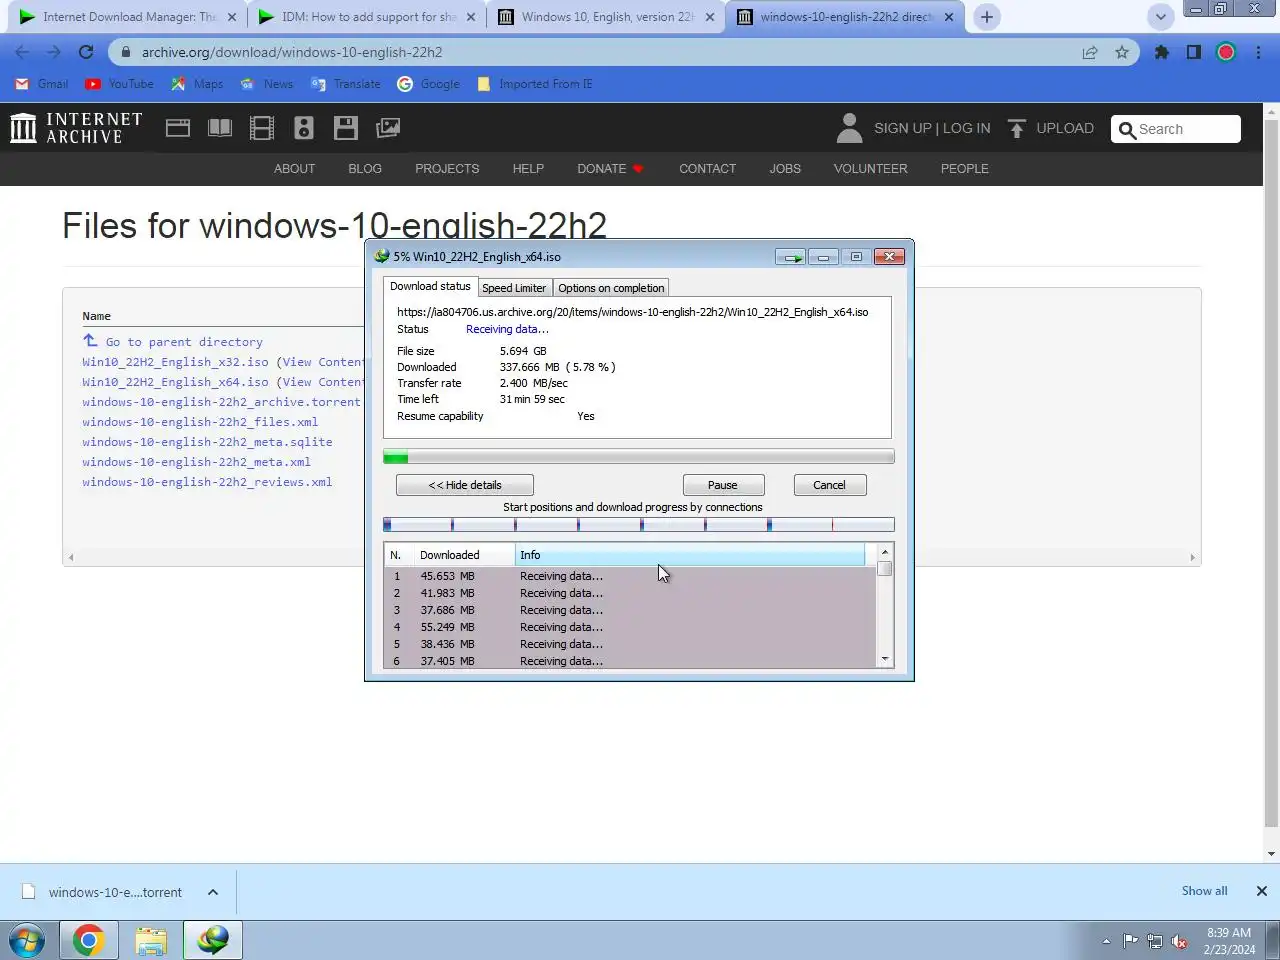
Task: Open a new browser tab
Action: coord(987,17)
